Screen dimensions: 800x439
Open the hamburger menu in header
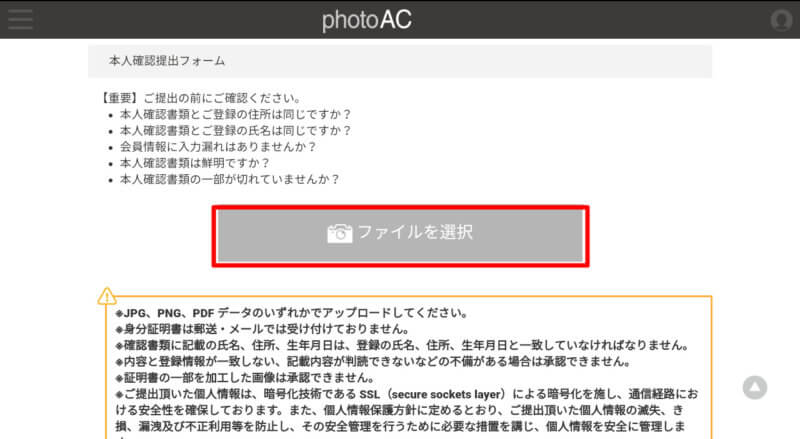(x=20, y=19)
